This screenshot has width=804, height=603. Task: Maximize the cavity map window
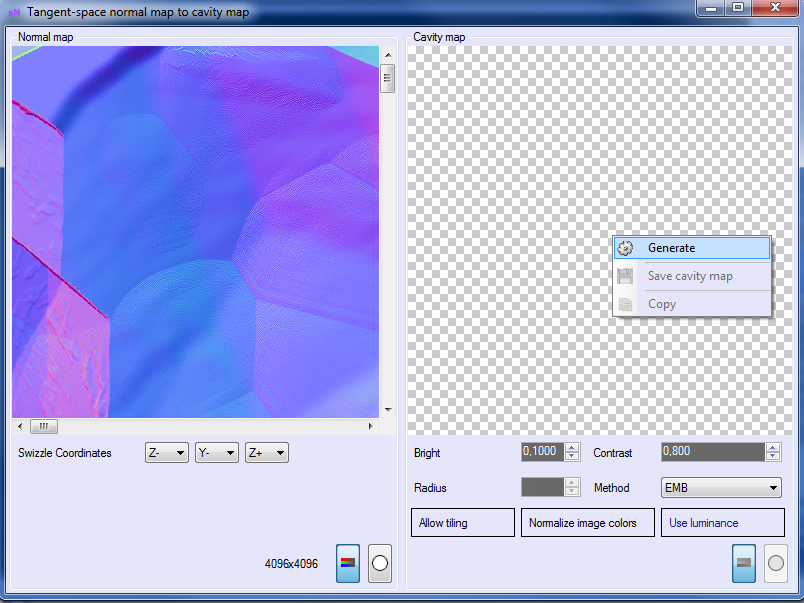click(738, 8)
